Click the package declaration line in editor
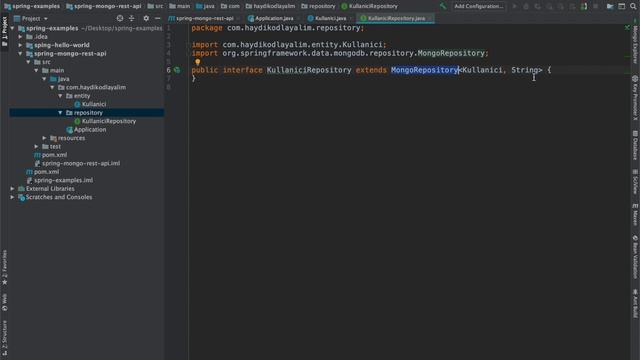Viewport: 640px width, 360px height. click(278, 28)
